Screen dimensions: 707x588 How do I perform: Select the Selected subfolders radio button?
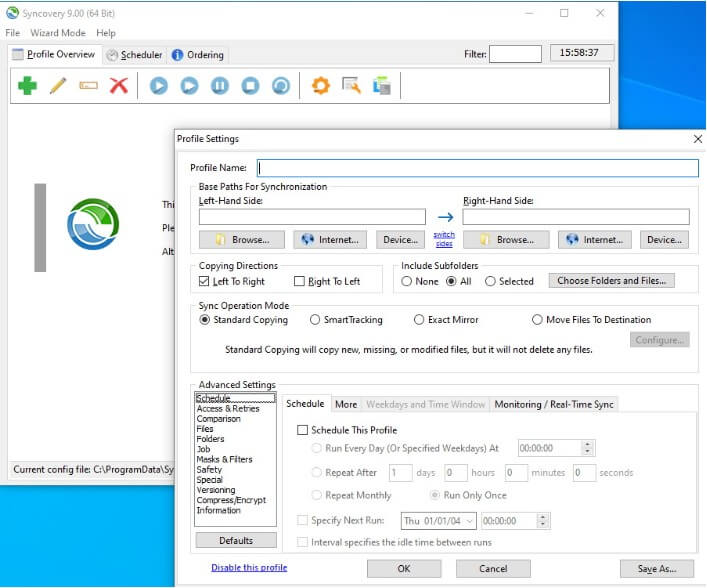[x=490, y=281]
